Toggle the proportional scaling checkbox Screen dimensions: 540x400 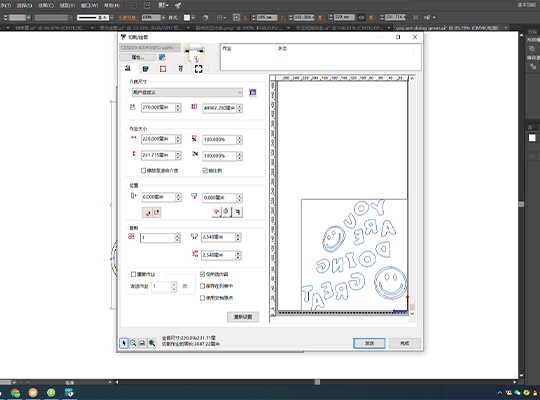click(x=205, y=171)
